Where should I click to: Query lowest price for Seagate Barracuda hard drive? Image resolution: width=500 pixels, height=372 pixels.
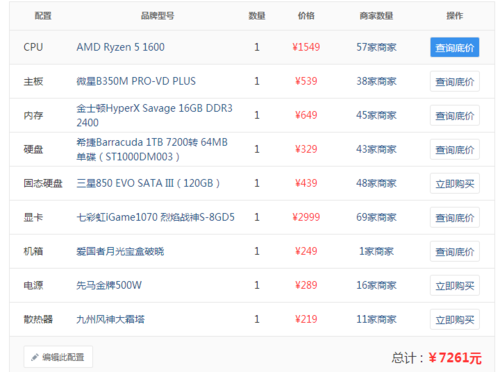[x=455, y=149]
